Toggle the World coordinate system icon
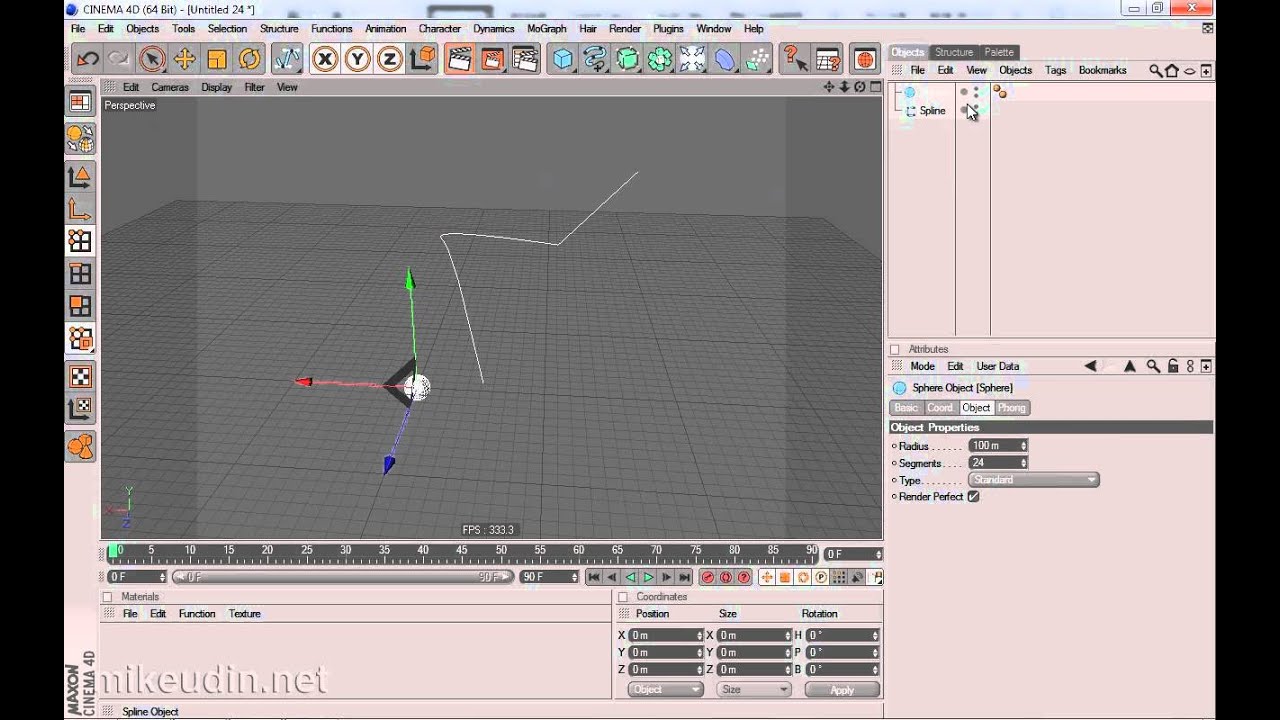 [x=423, y=59]
